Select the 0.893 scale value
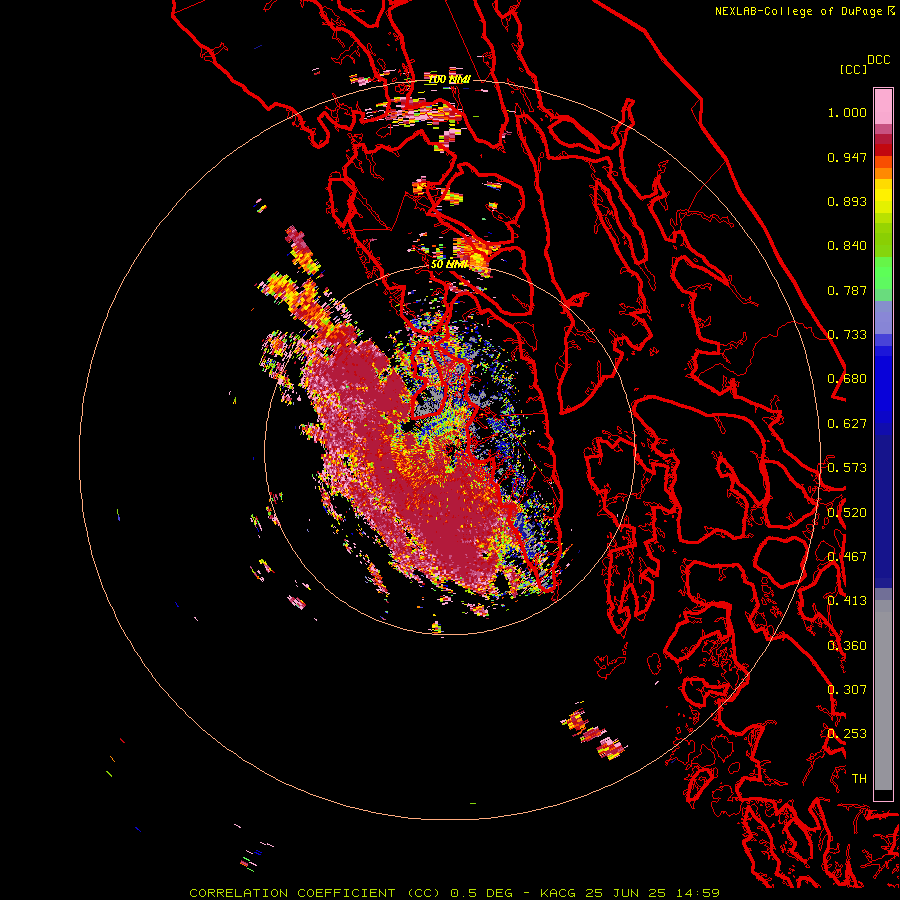The height and width of the screenshot is (900, 900). pyautogui.click(x=847, y=201)
